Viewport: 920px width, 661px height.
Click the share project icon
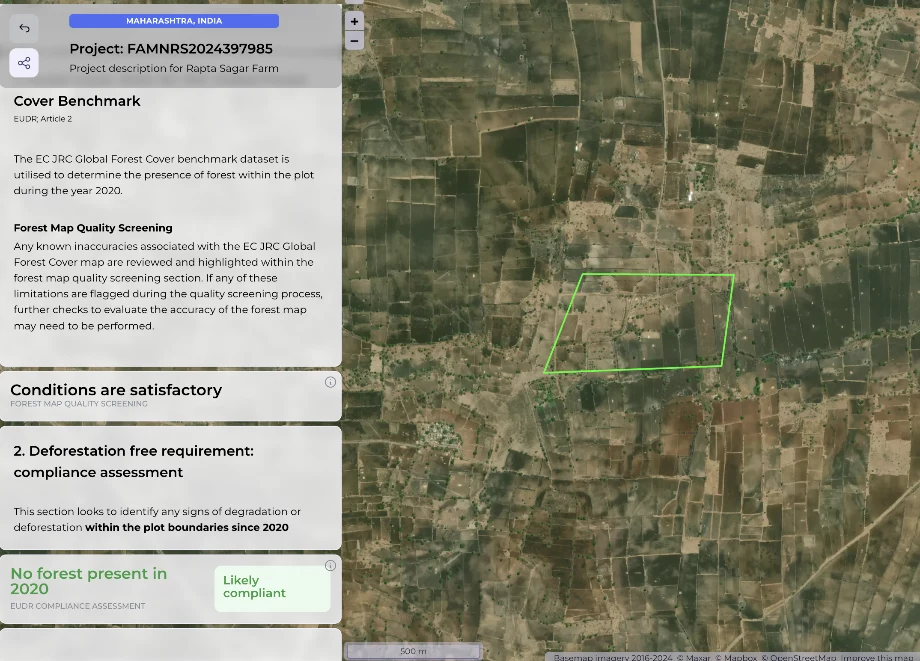(x=24, y=63)
